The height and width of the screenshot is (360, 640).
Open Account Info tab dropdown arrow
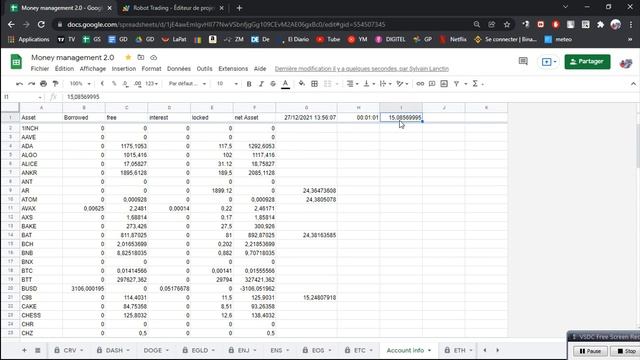[x=429, y=351]
